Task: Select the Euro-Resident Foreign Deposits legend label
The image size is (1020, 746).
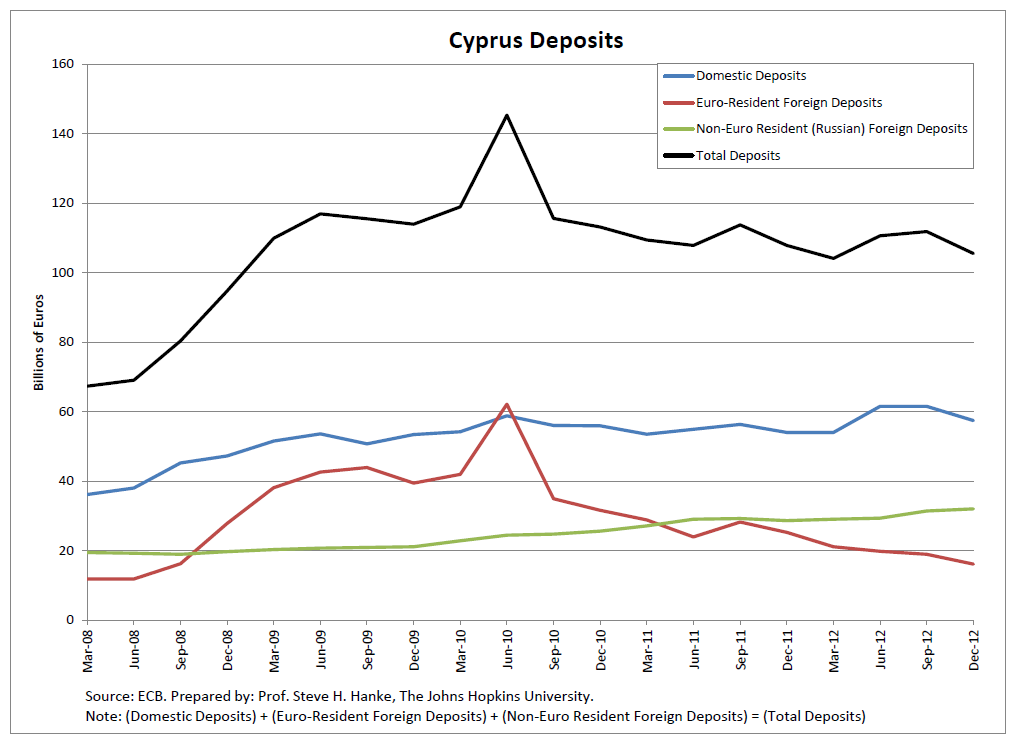Action: (x=789, y=102)
